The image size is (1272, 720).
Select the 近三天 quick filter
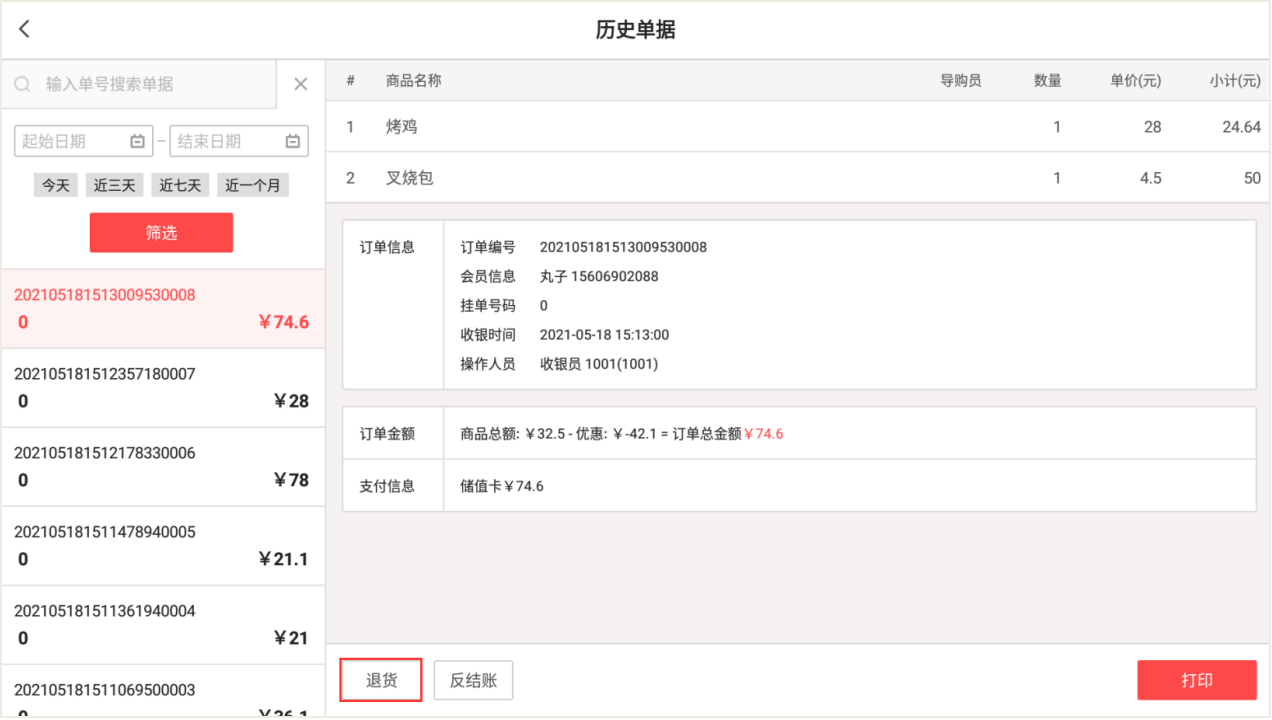(x=113, y=185)
